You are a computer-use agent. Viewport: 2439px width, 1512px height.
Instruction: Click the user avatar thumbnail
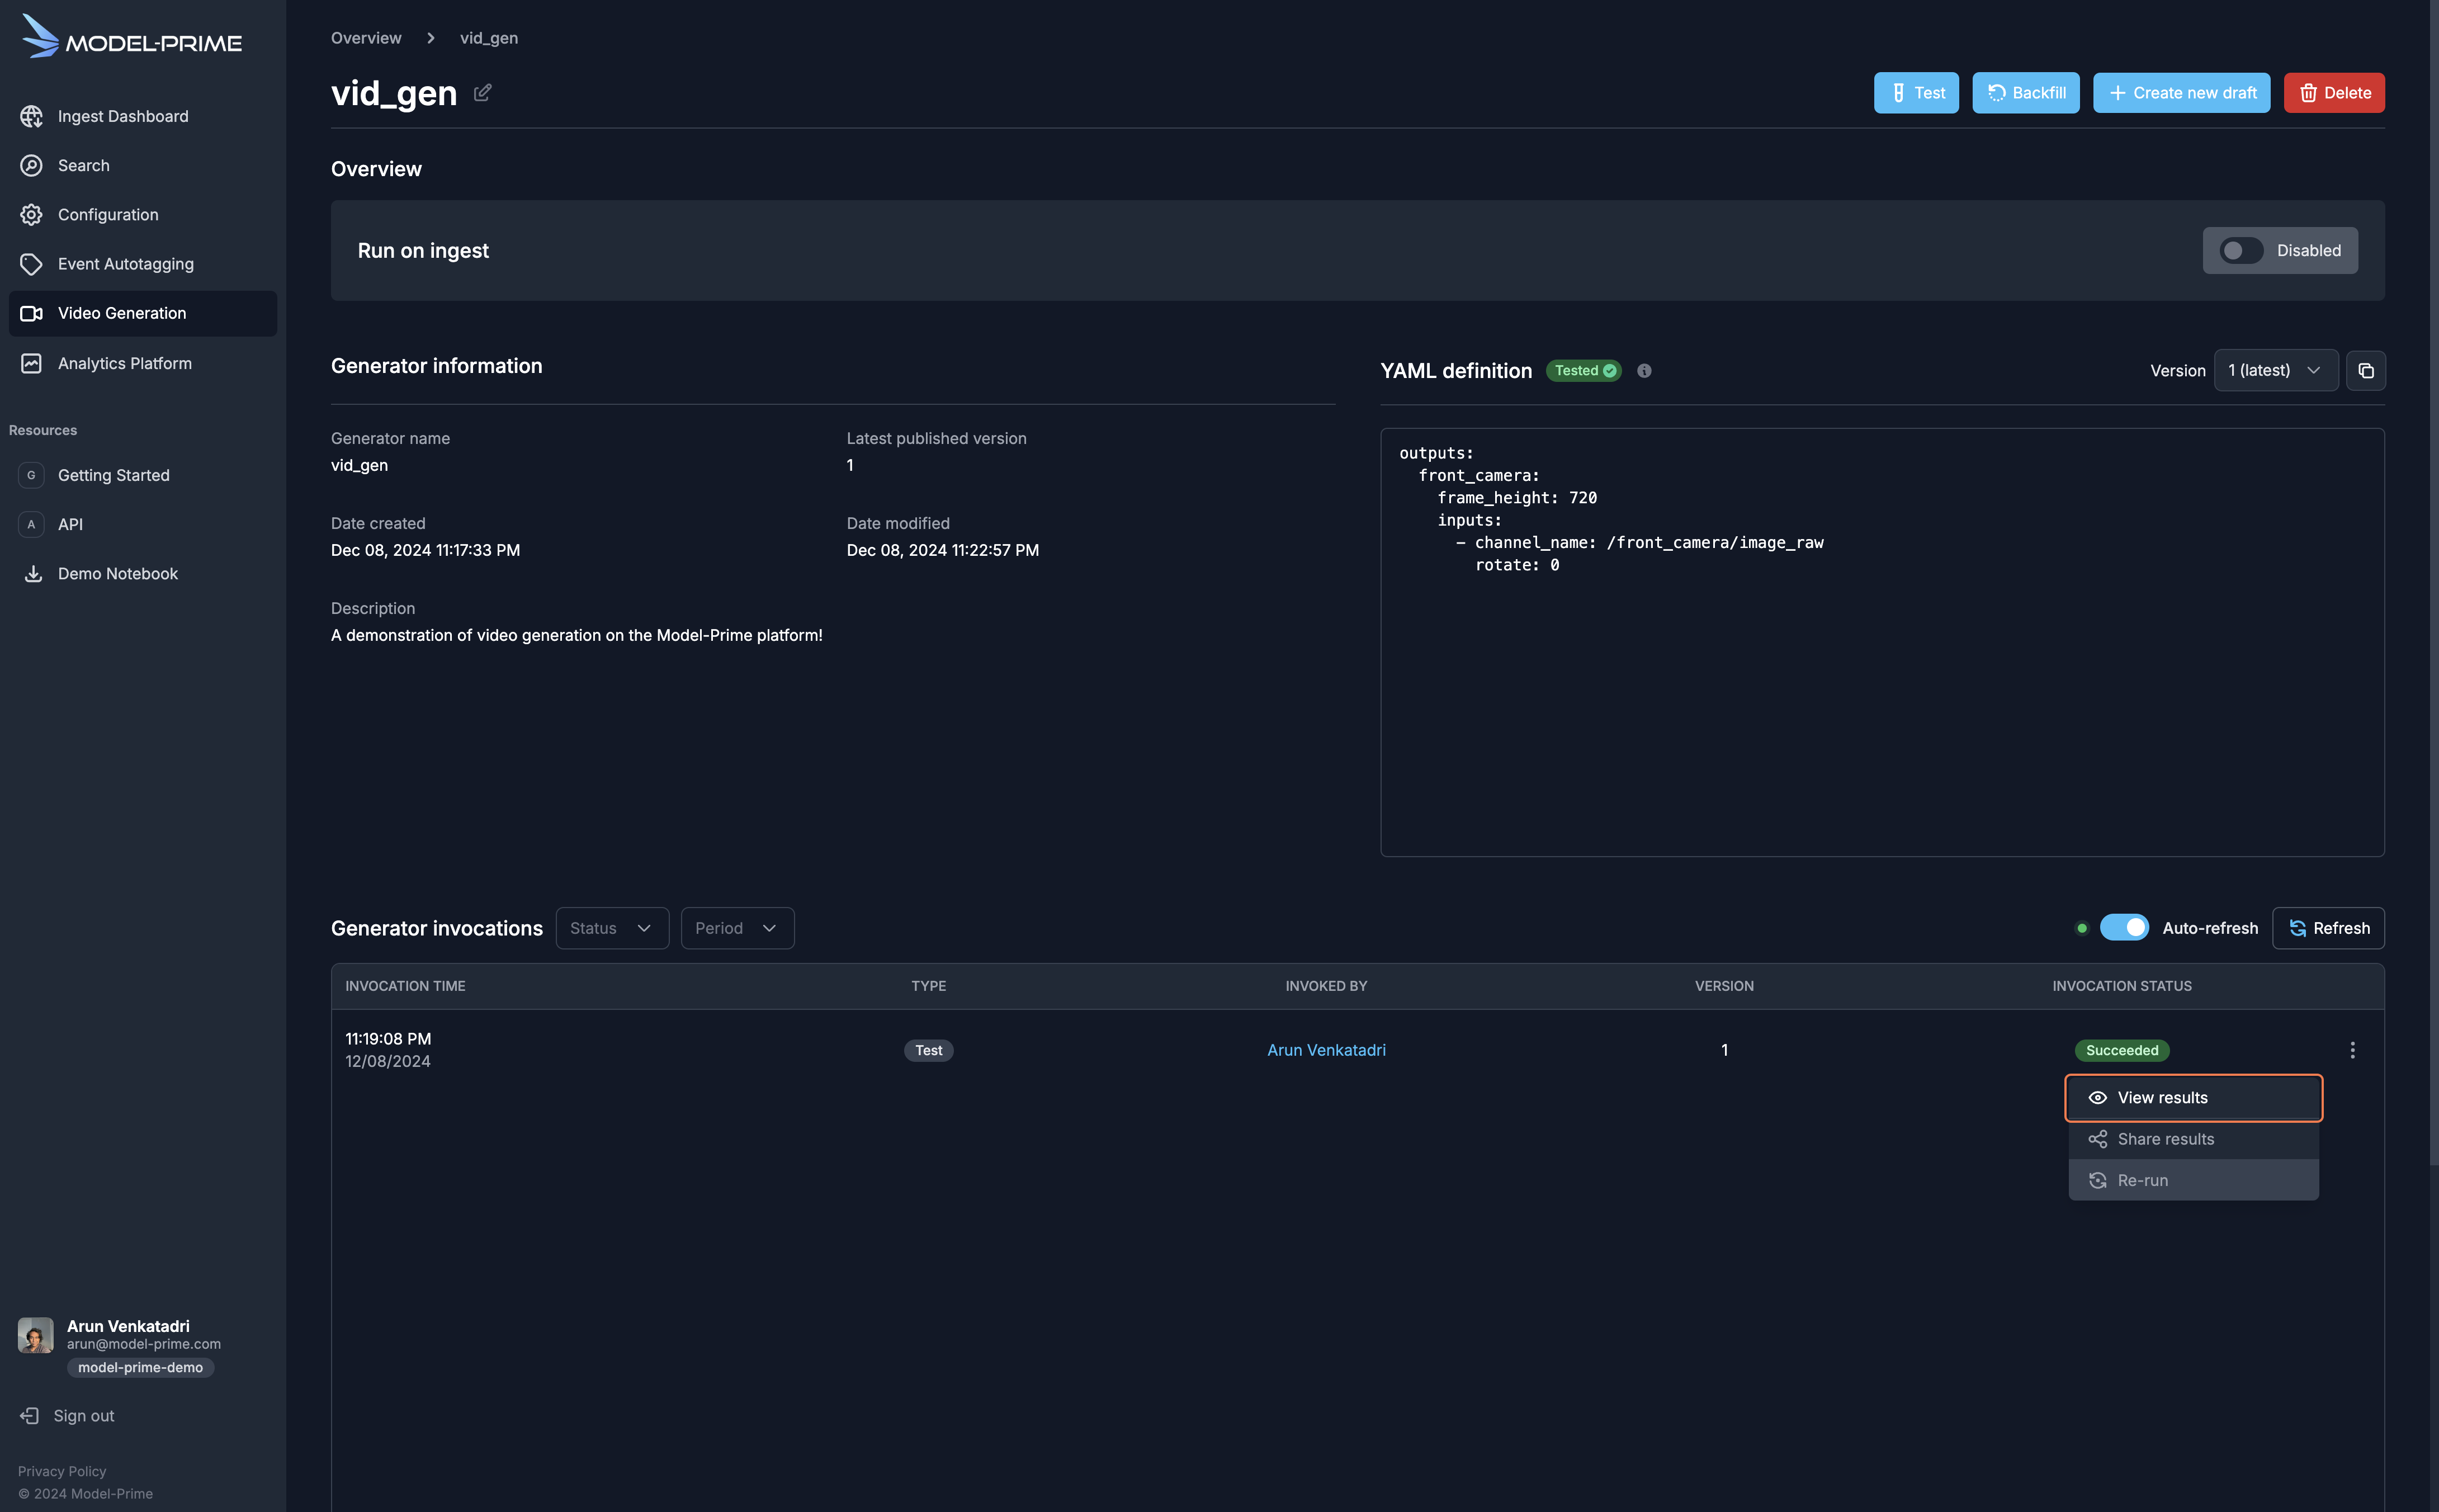click(35, 1335)
